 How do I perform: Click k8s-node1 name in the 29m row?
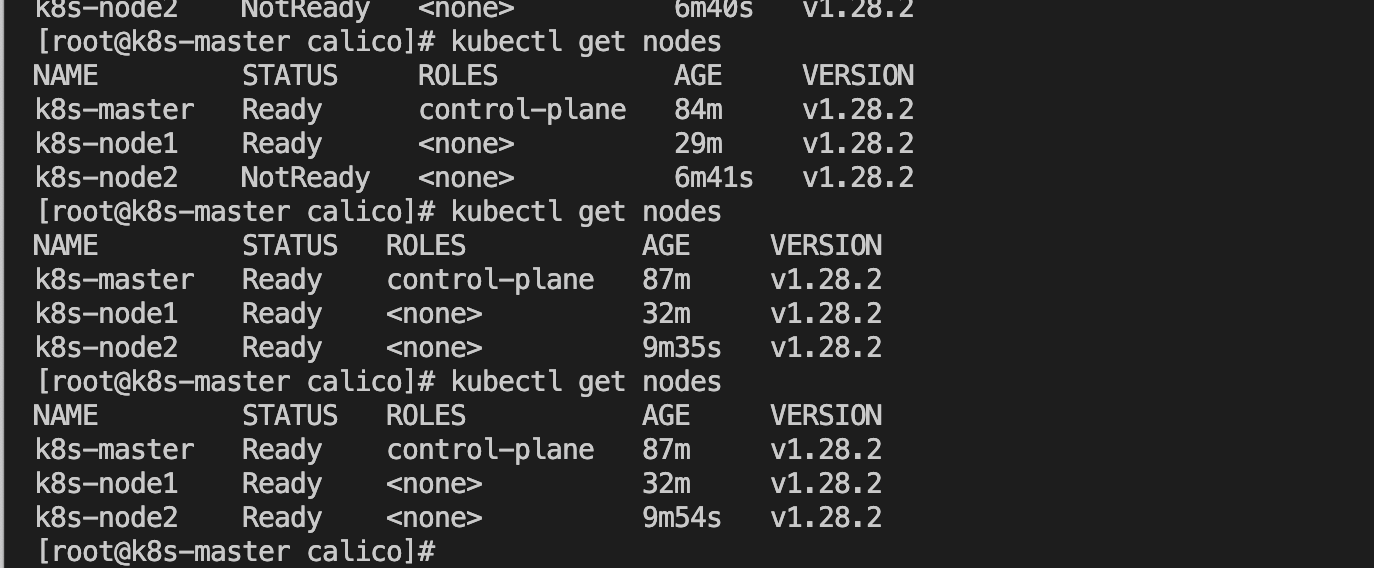click(x=106, y=143)
